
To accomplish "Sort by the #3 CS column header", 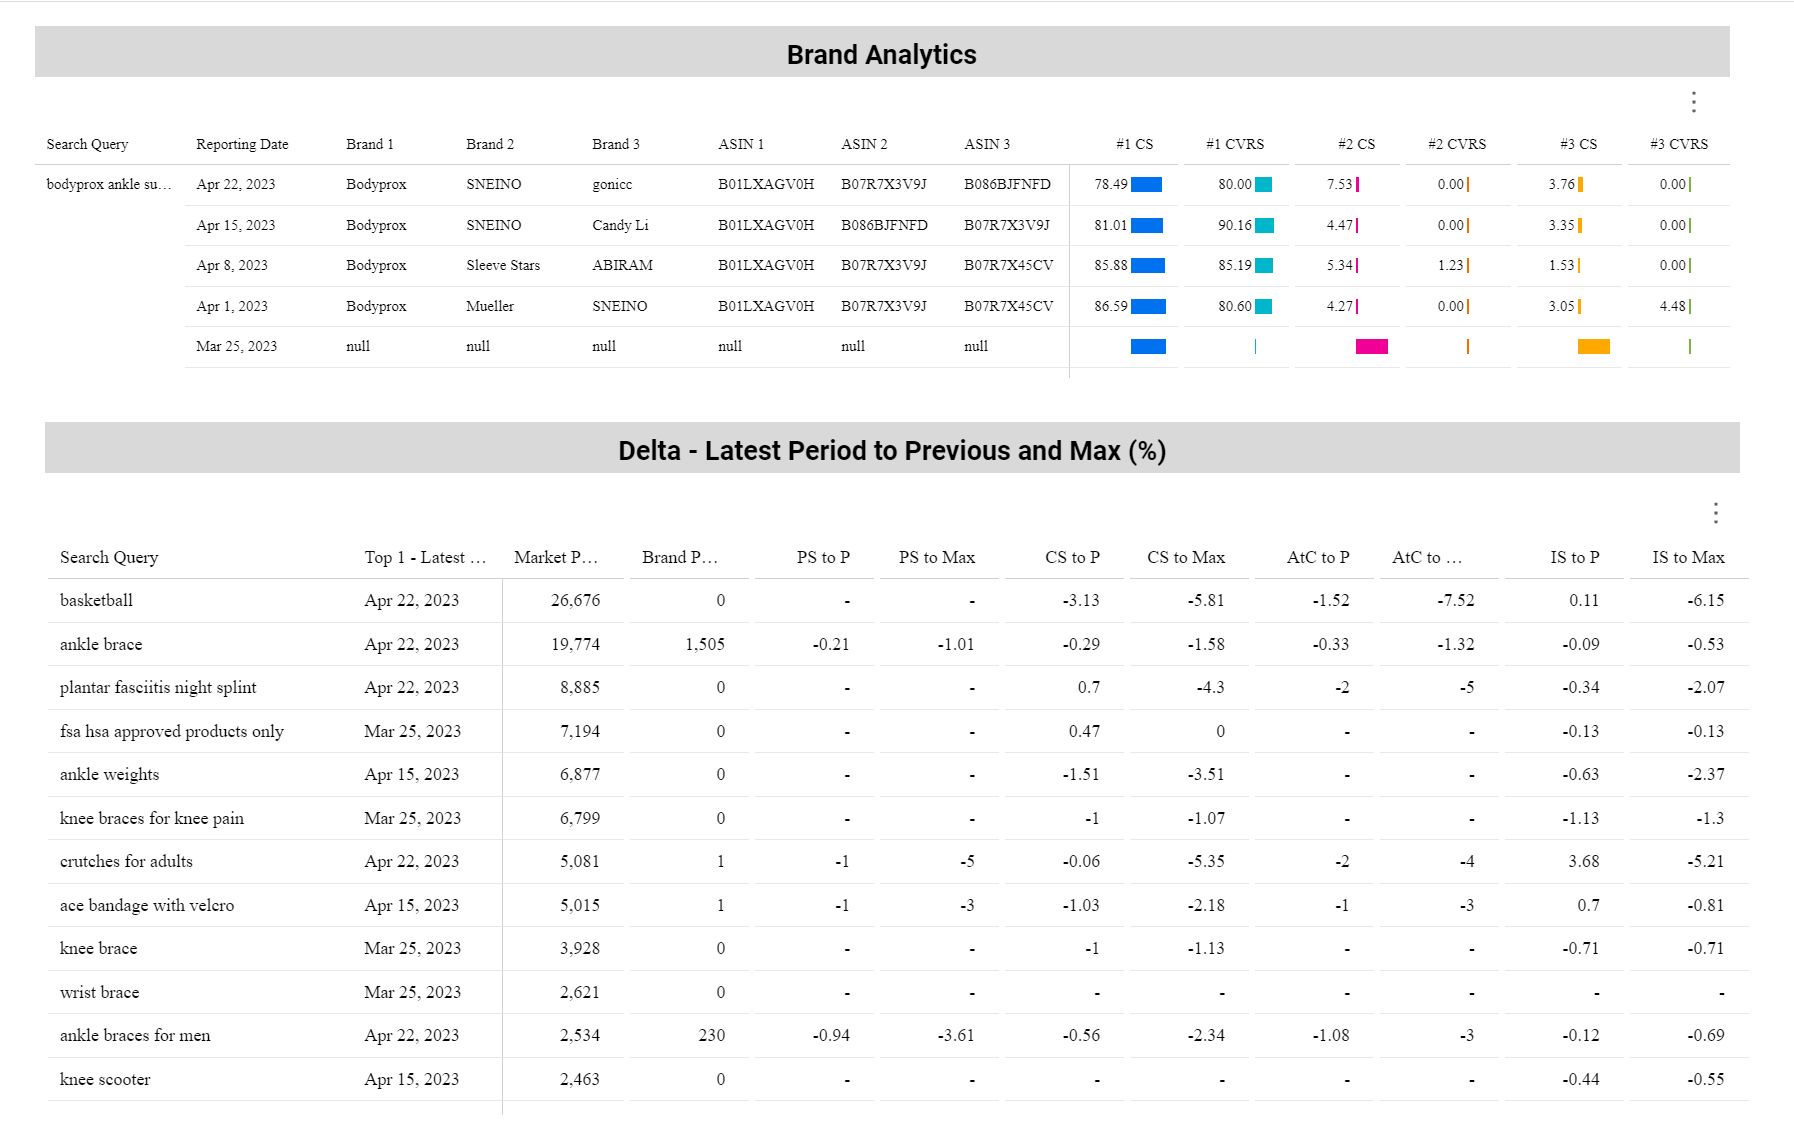I will click(x=1578, y=144).
